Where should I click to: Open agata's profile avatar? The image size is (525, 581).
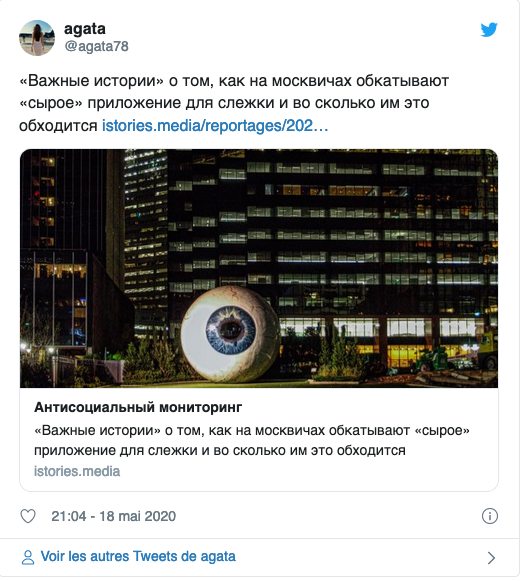coord(37,38)
